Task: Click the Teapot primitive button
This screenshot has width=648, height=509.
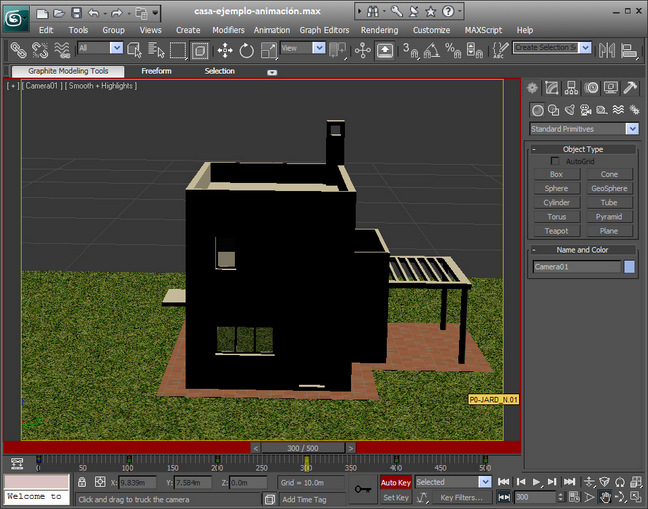Action: [x=557, y=231]
